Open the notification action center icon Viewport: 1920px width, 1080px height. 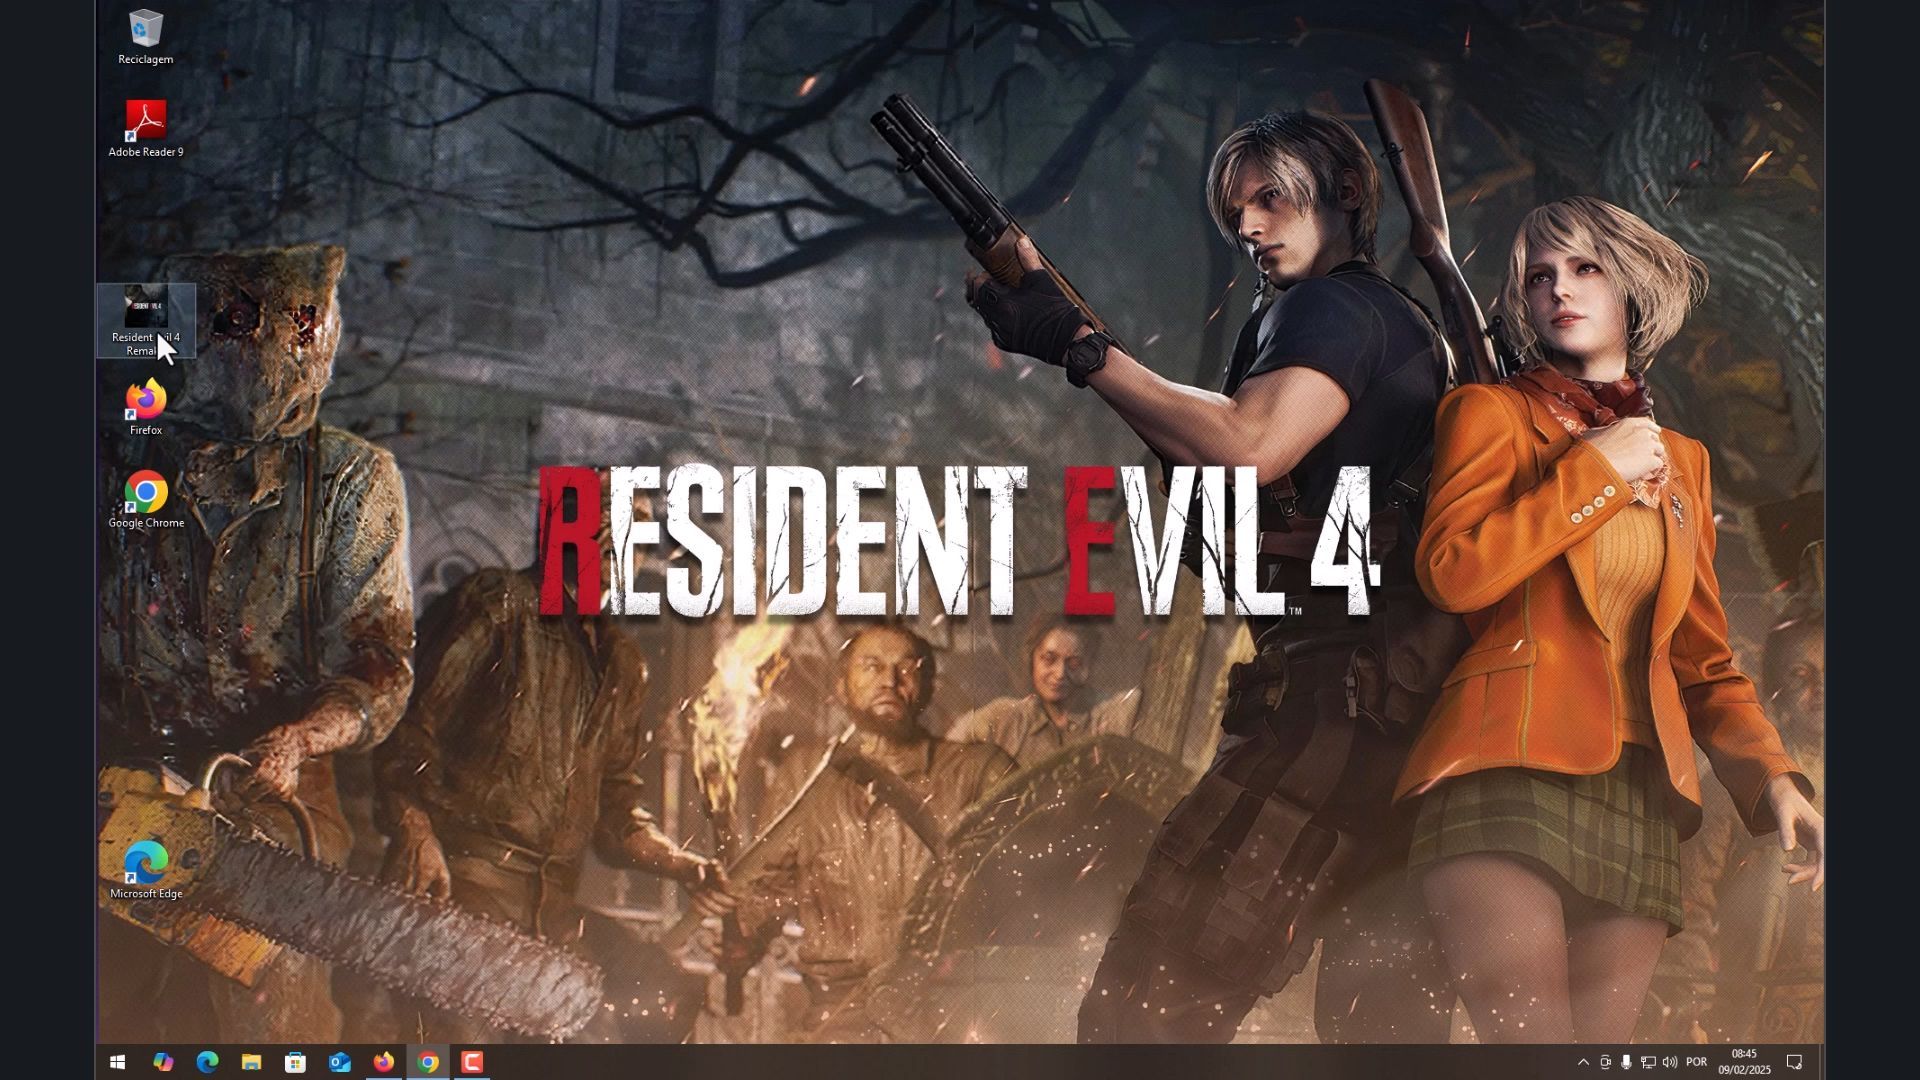[x=1794, y=1062]
